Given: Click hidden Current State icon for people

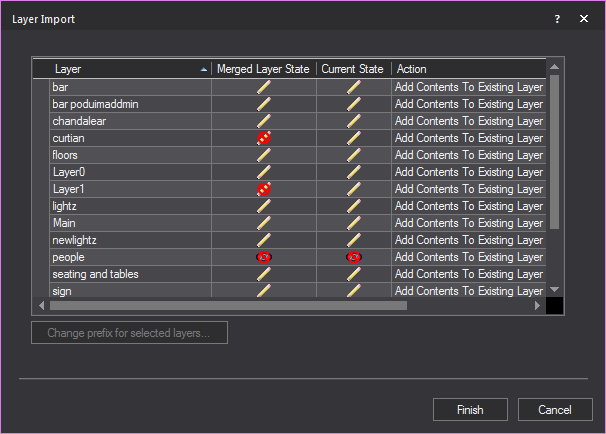Looking at the screenshot, I should 354,257.
